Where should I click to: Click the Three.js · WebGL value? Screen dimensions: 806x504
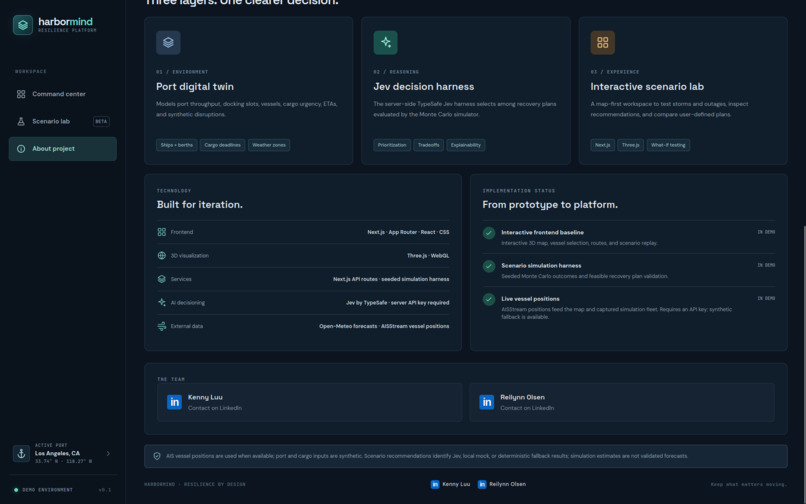428,256
